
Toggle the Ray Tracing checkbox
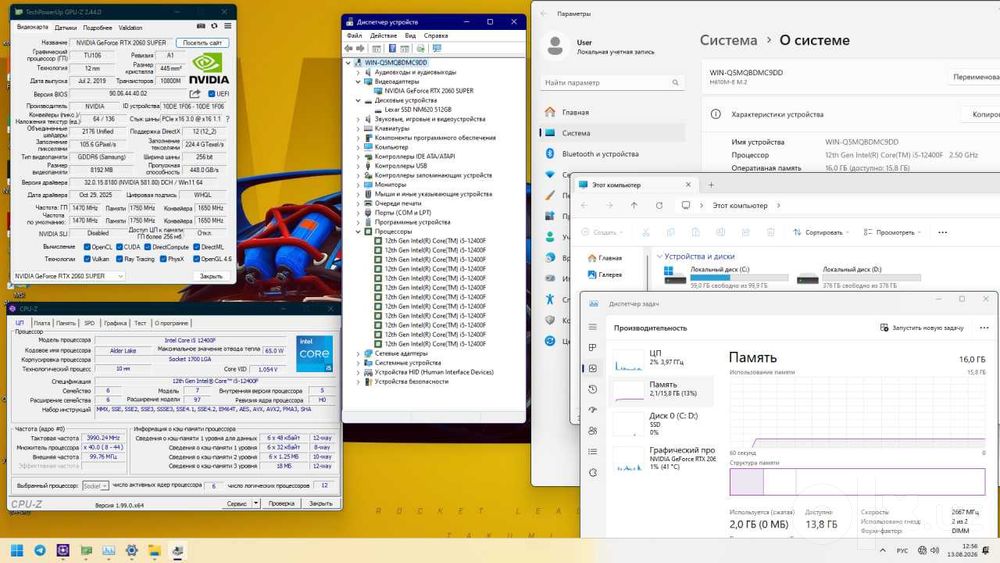click(119, 259)
